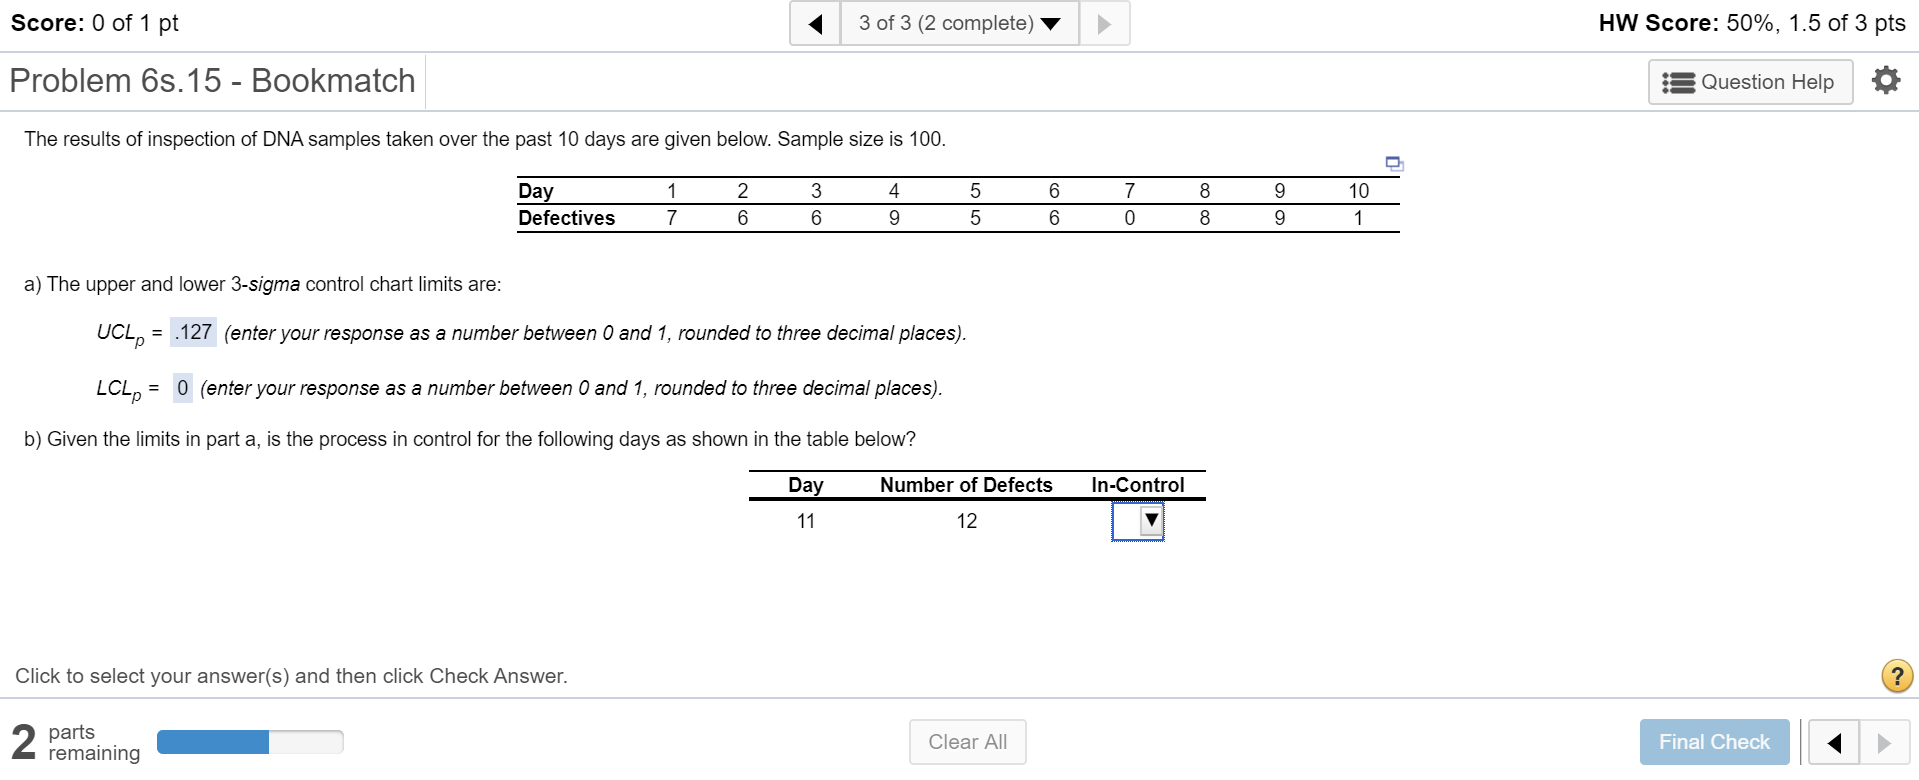Click the parts remaining progress bar

(249, 742)
